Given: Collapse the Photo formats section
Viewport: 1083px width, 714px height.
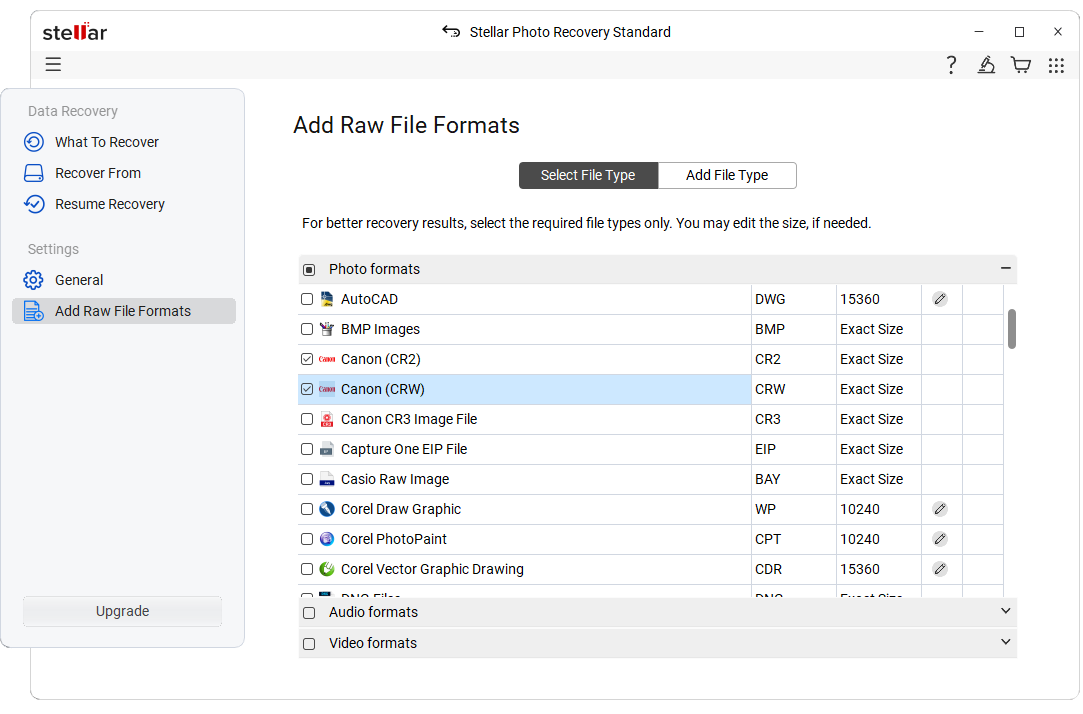Looking at the screenshot, I should click(1006, 268).
